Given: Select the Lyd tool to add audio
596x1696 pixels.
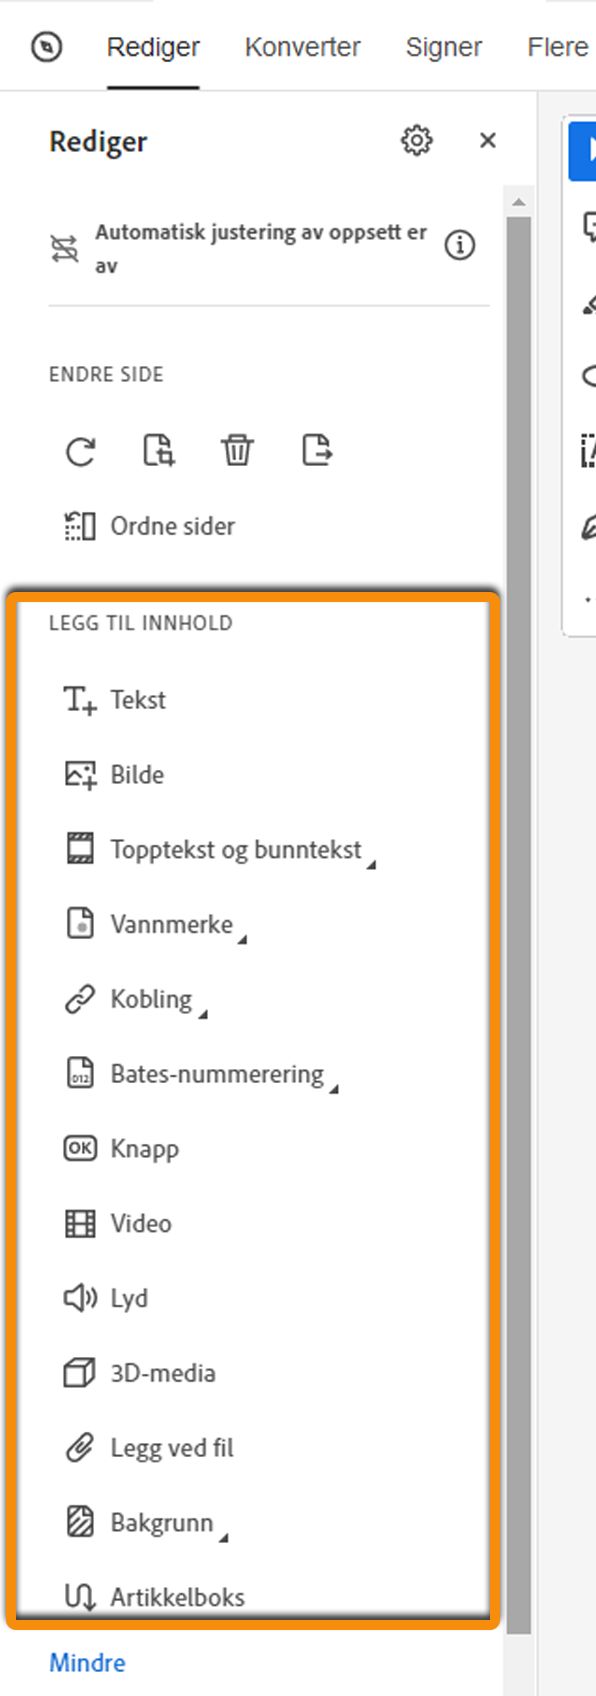Looking at the screenshot, I should 133,1298.
